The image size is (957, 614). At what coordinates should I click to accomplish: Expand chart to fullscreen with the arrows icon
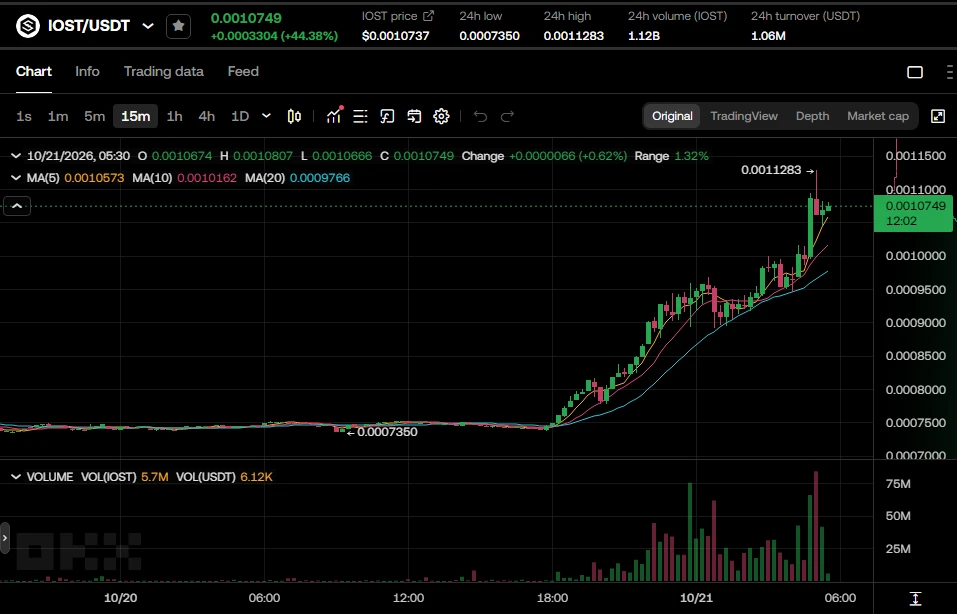pos(938,116)
